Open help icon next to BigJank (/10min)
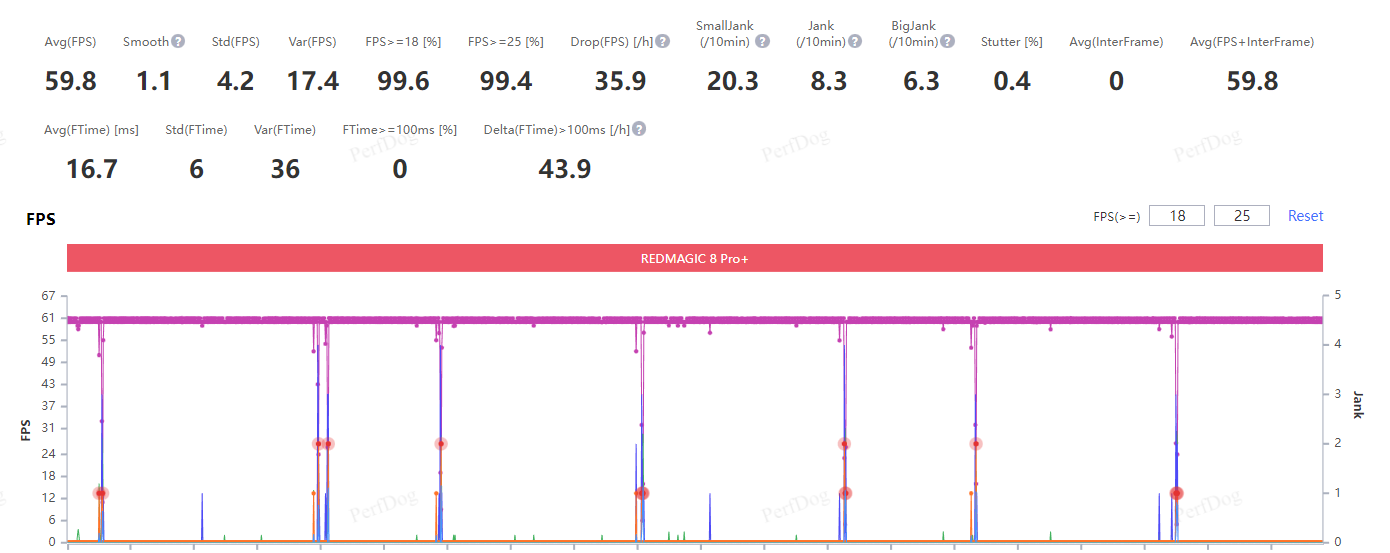 coord(947,41)
